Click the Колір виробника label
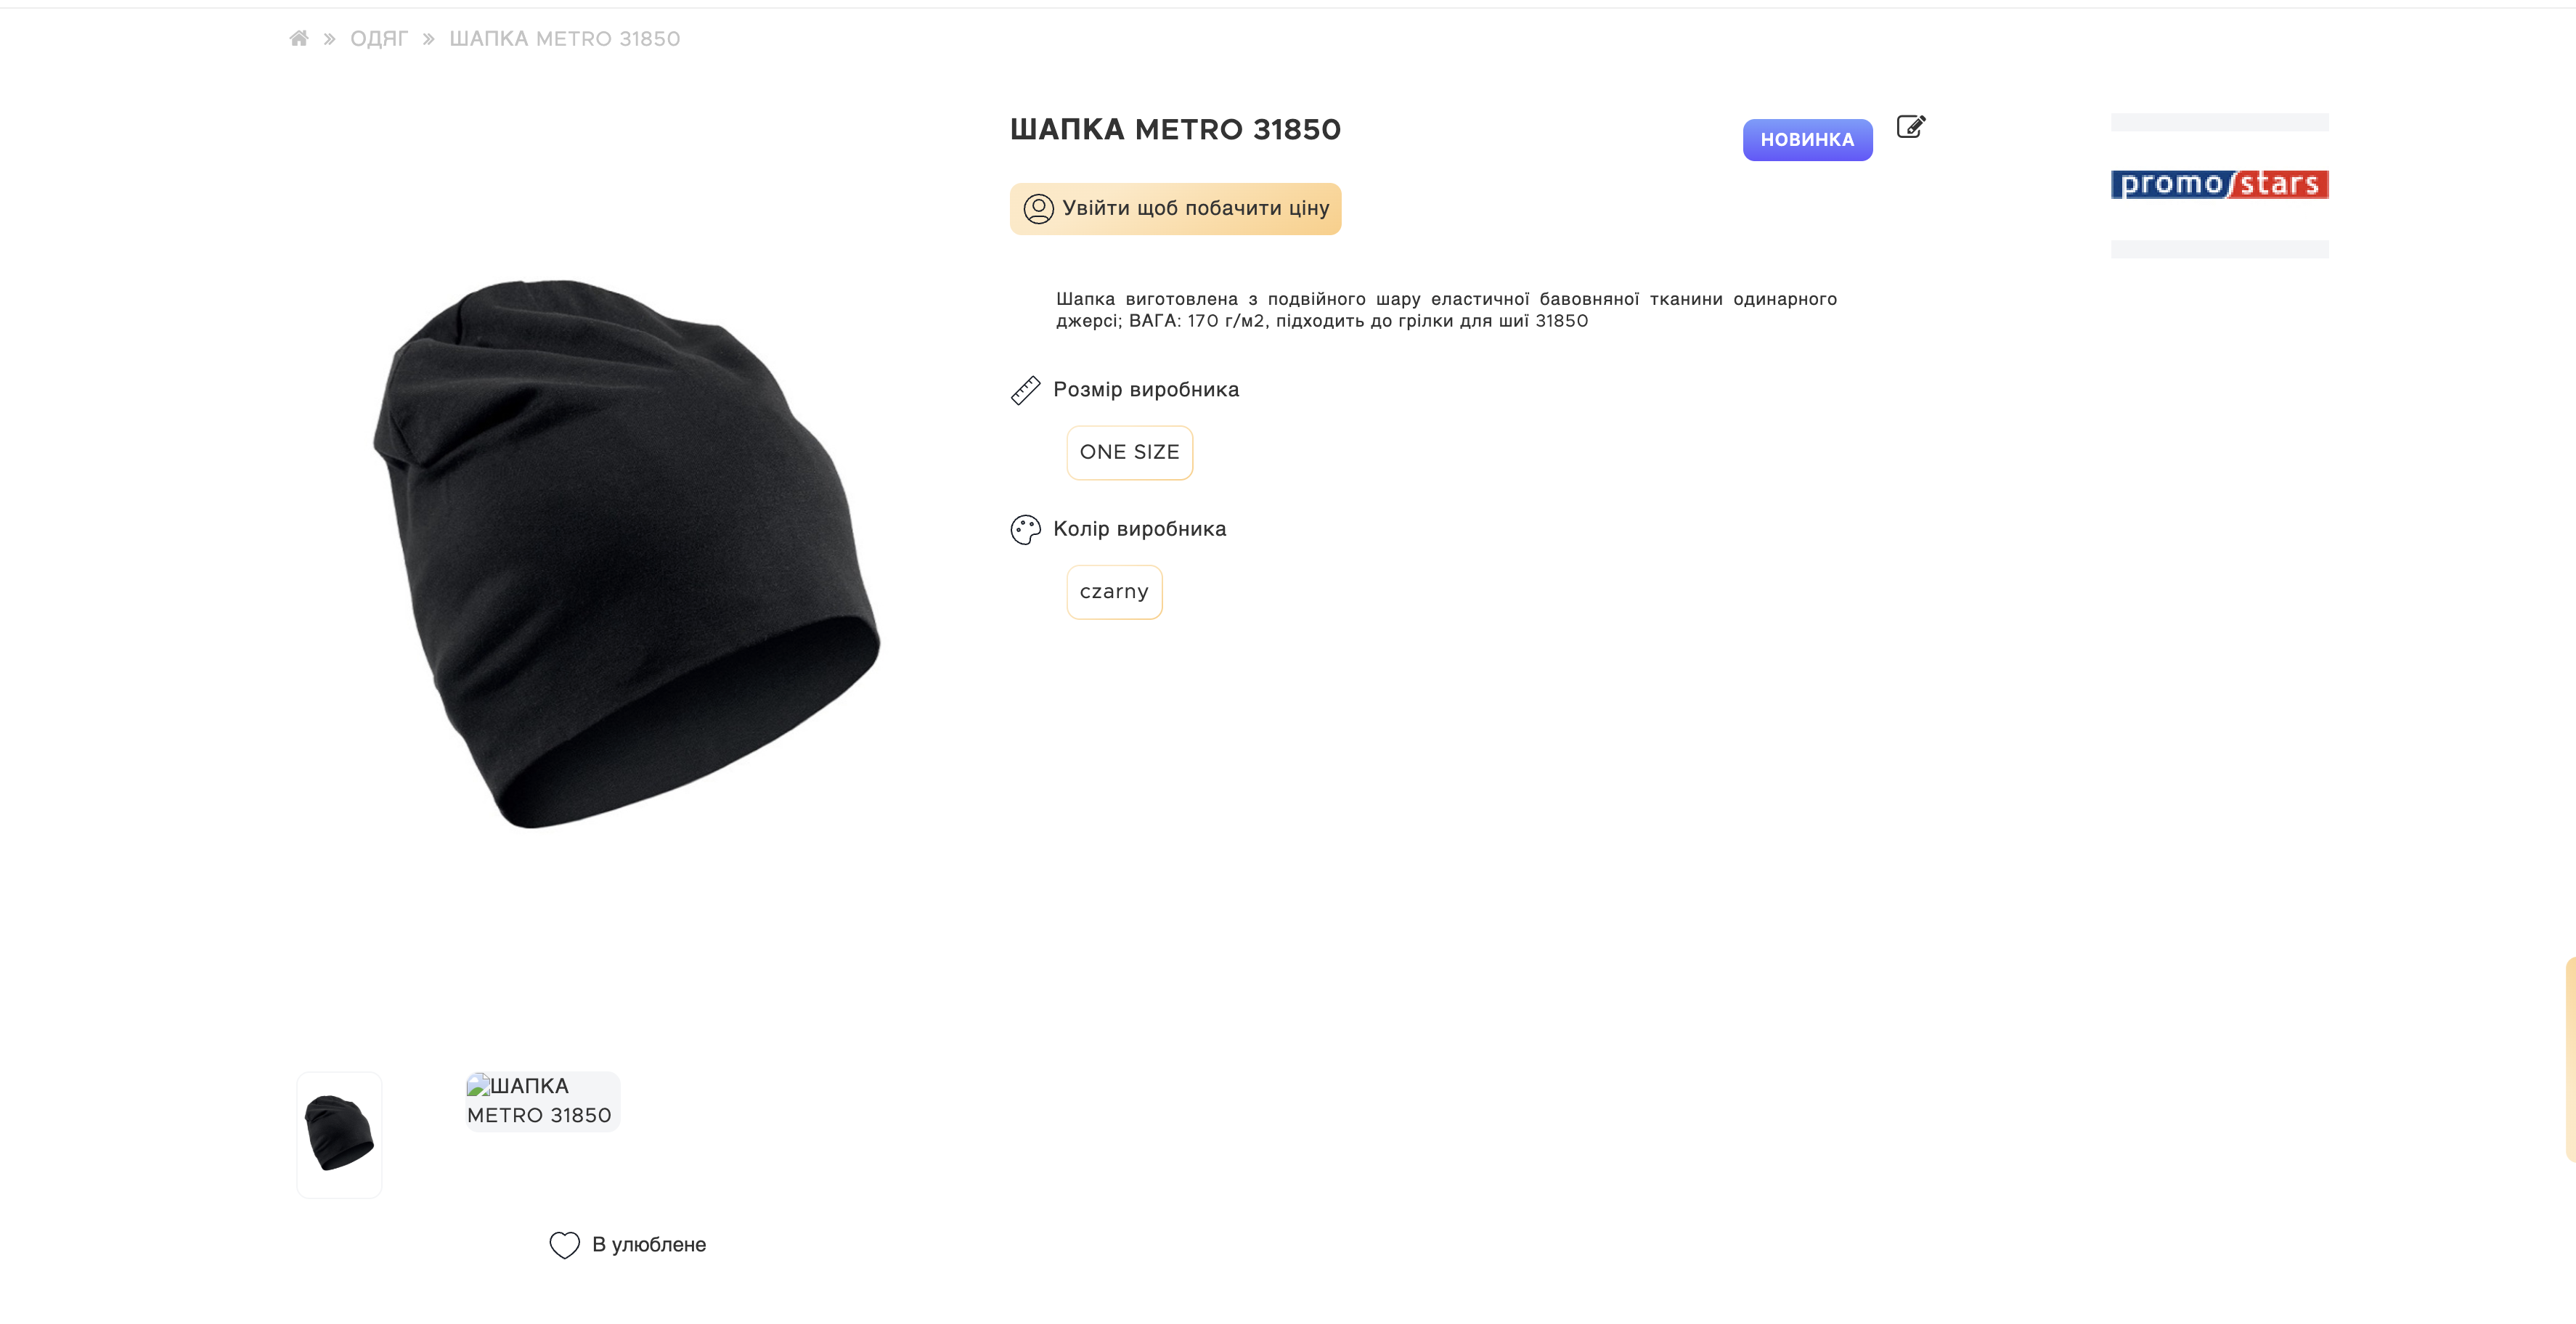Image resolution: width=2576 pixels, height=1324 pixels. [1139, 529]
